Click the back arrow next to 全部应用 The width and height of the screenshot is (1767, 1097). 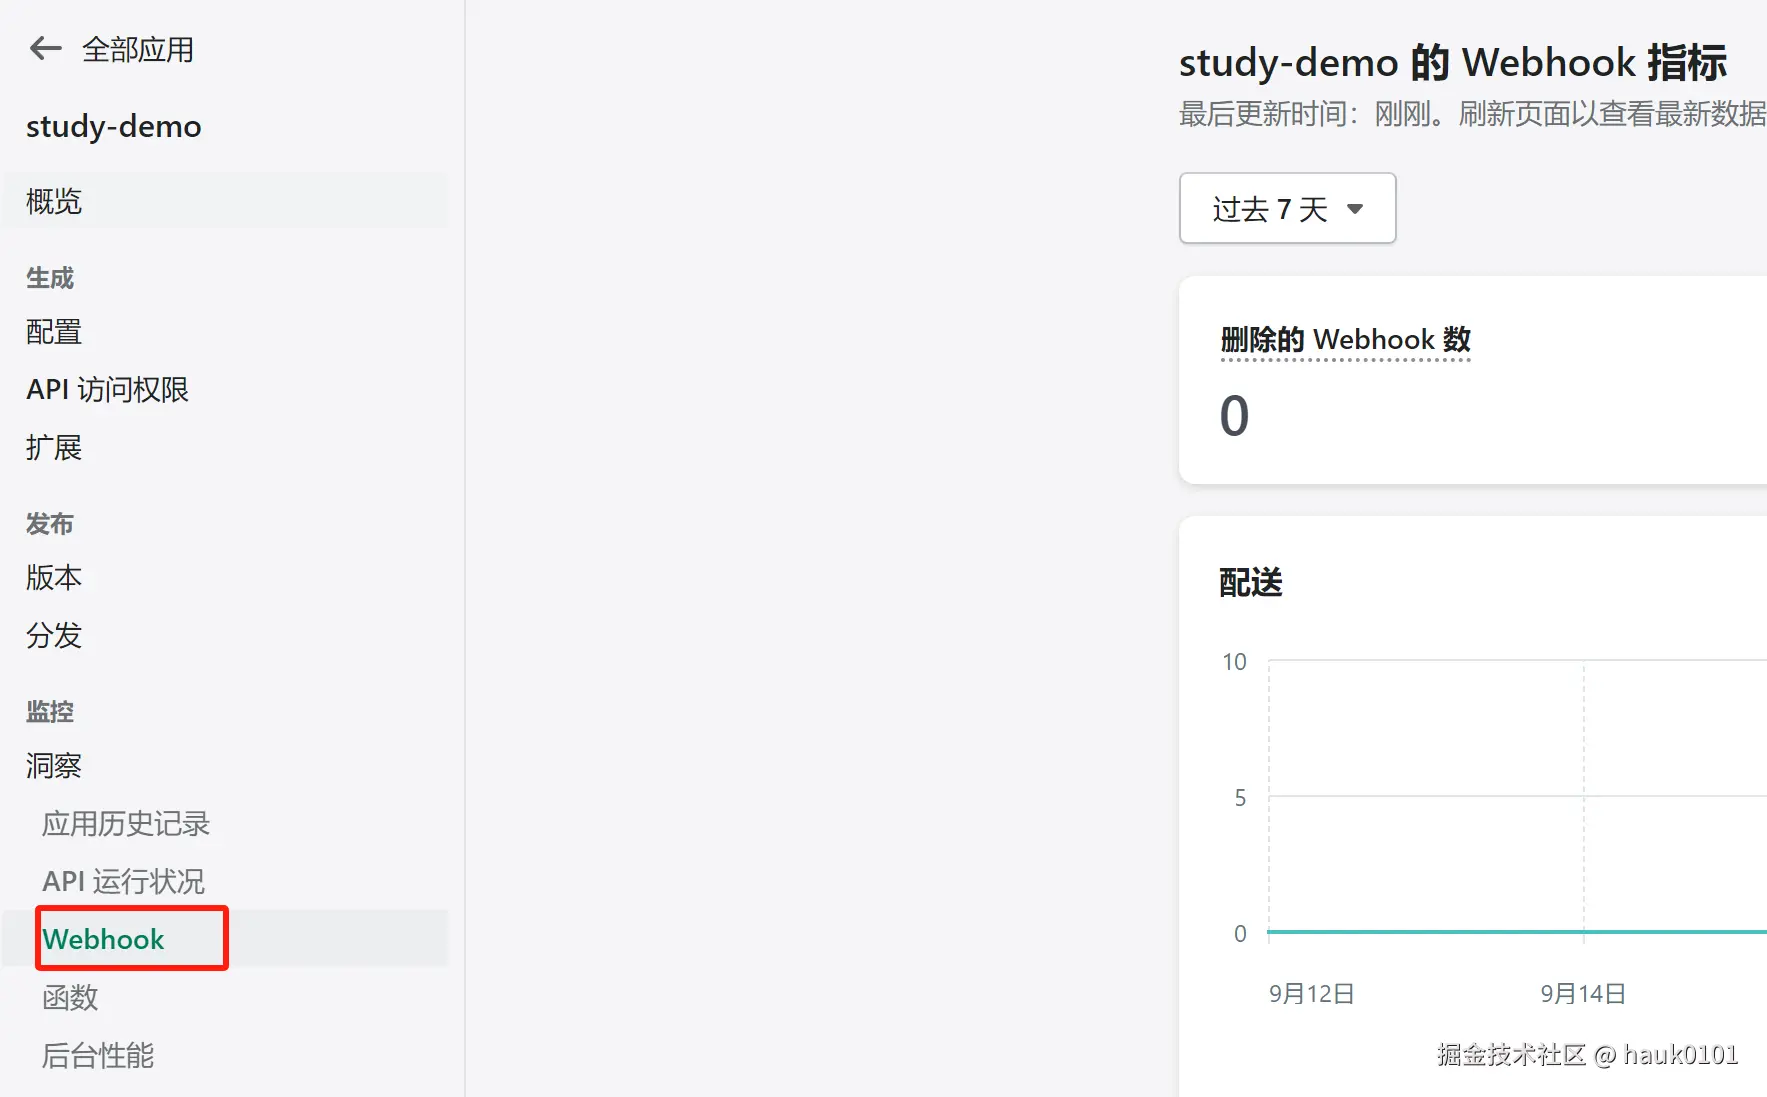pyautogui.click(x=45, y=48)
